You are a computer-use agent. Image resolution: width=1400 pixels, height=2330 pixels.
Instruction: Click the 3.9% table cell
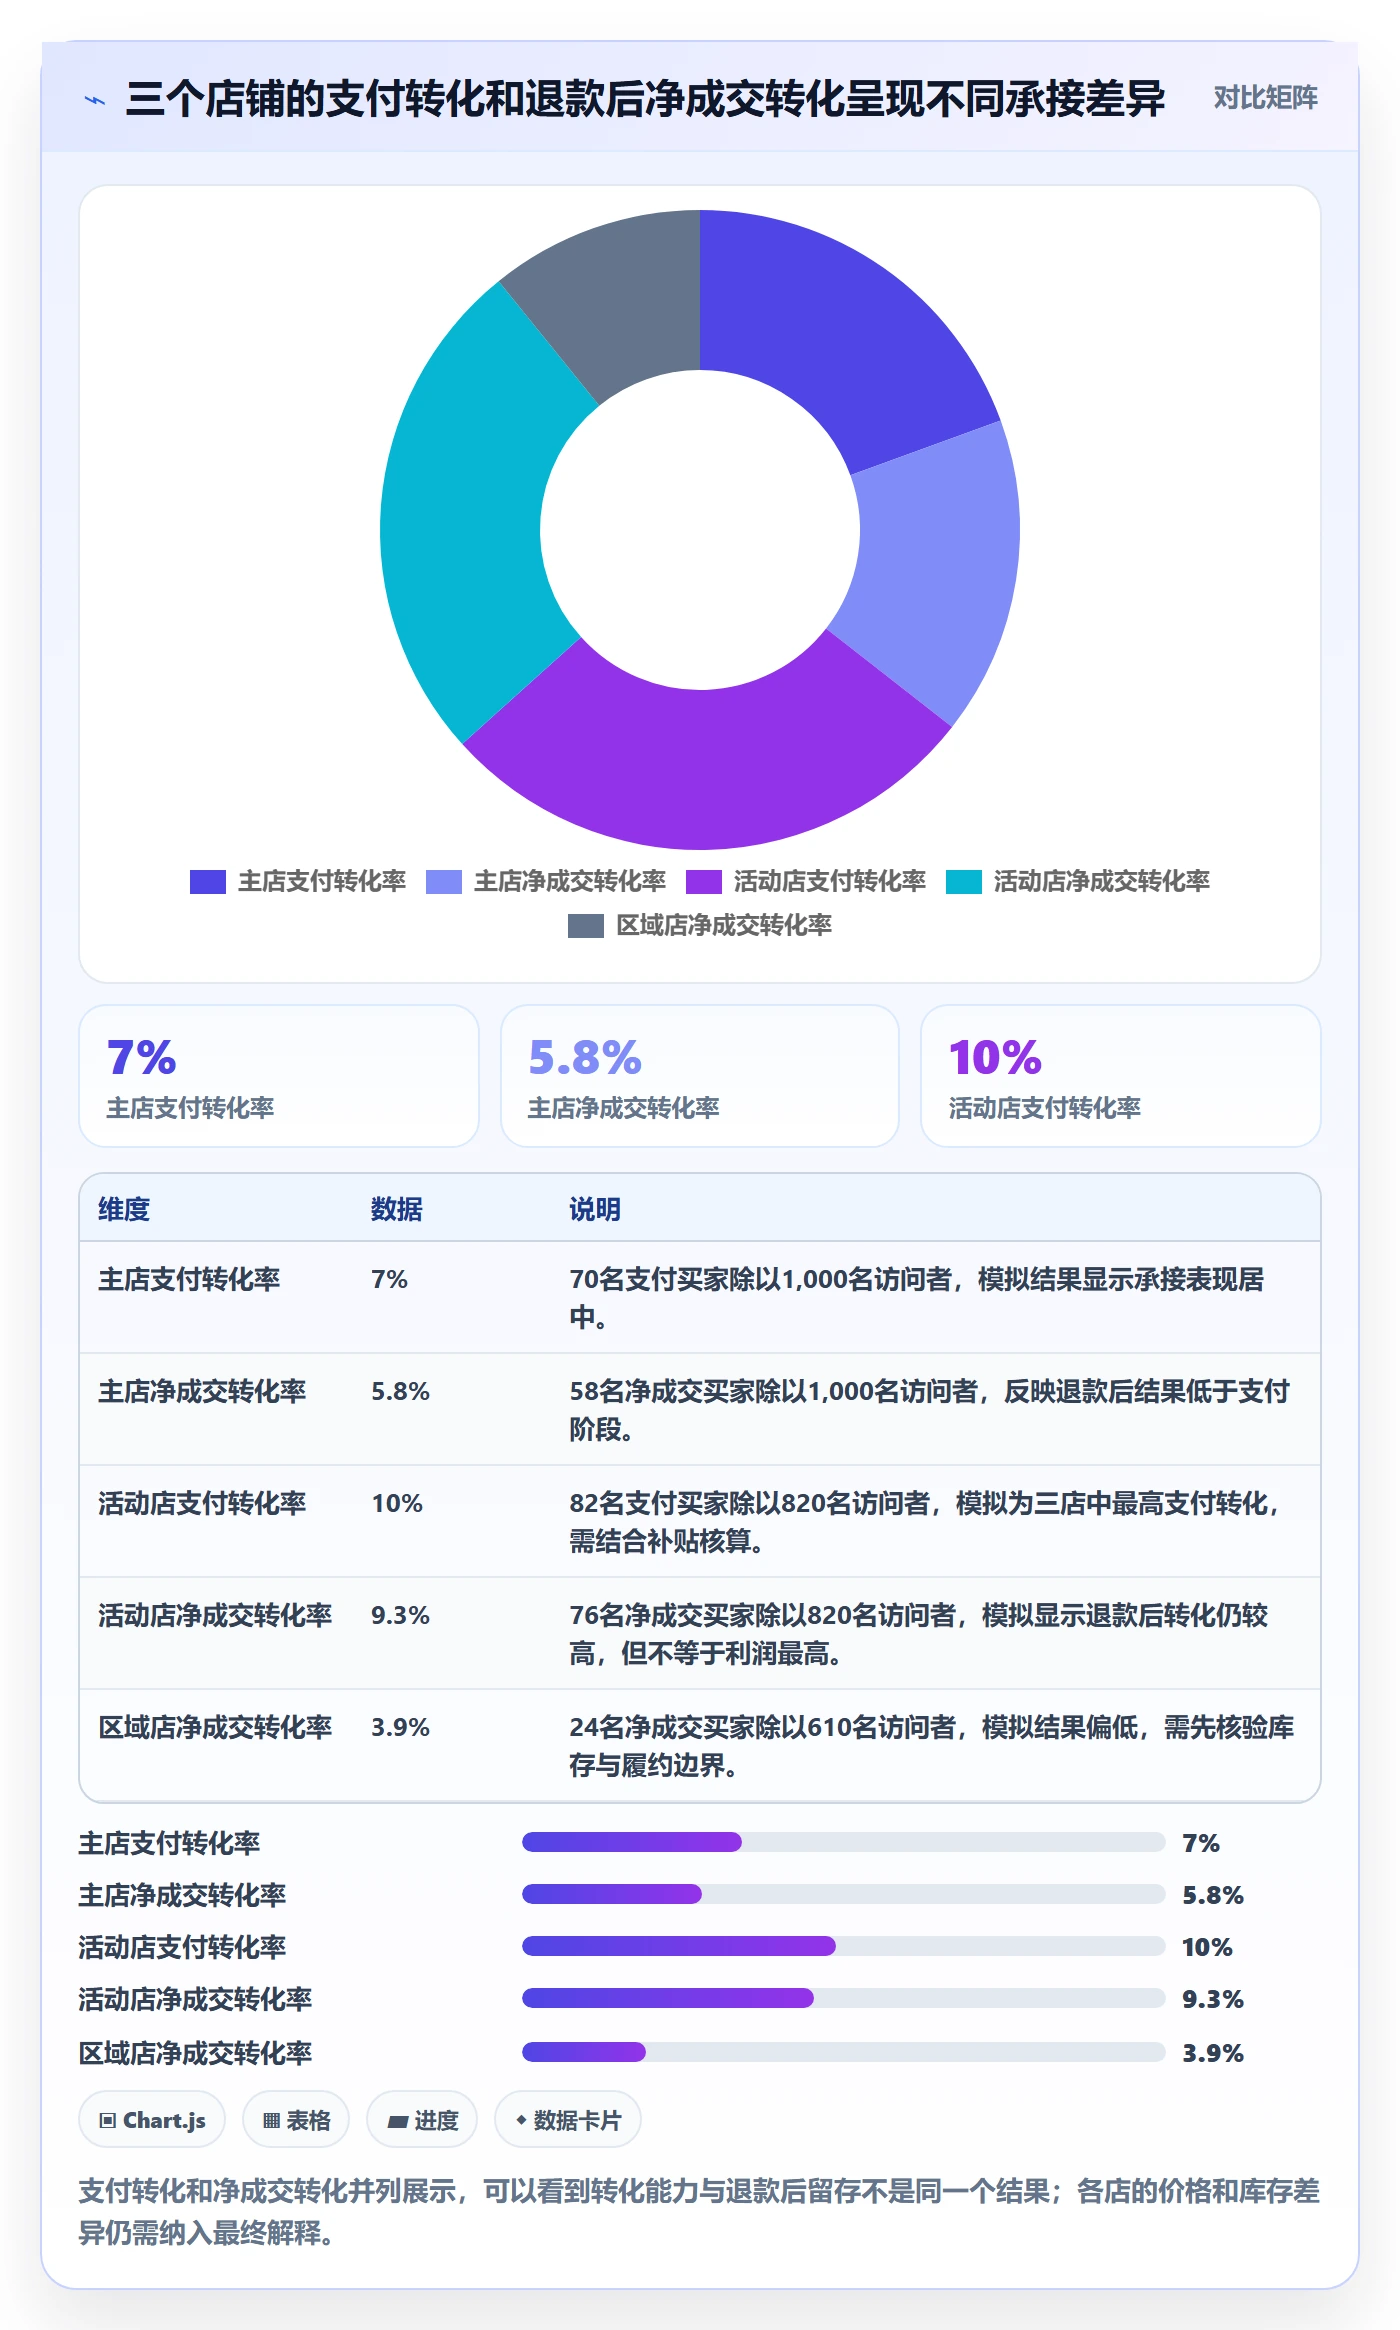(x=400, y=1727)
